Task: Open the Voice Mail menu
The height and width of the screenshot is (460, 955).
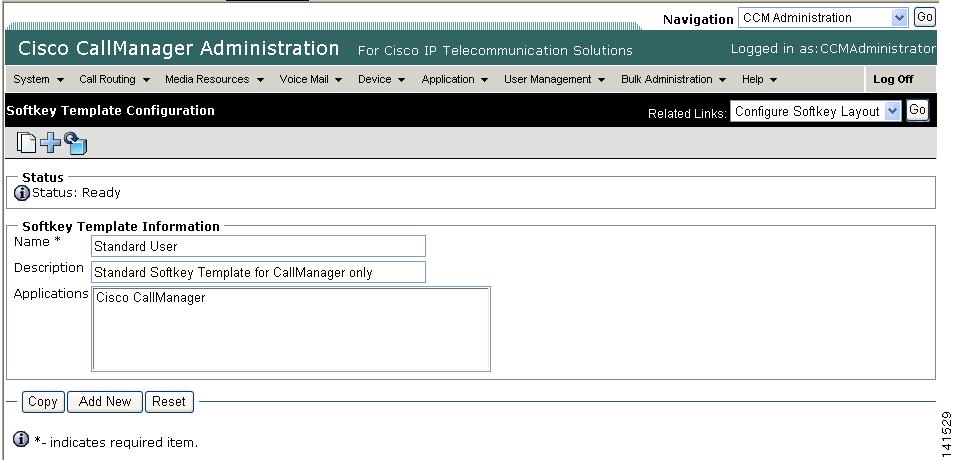Action: (311, 79)
